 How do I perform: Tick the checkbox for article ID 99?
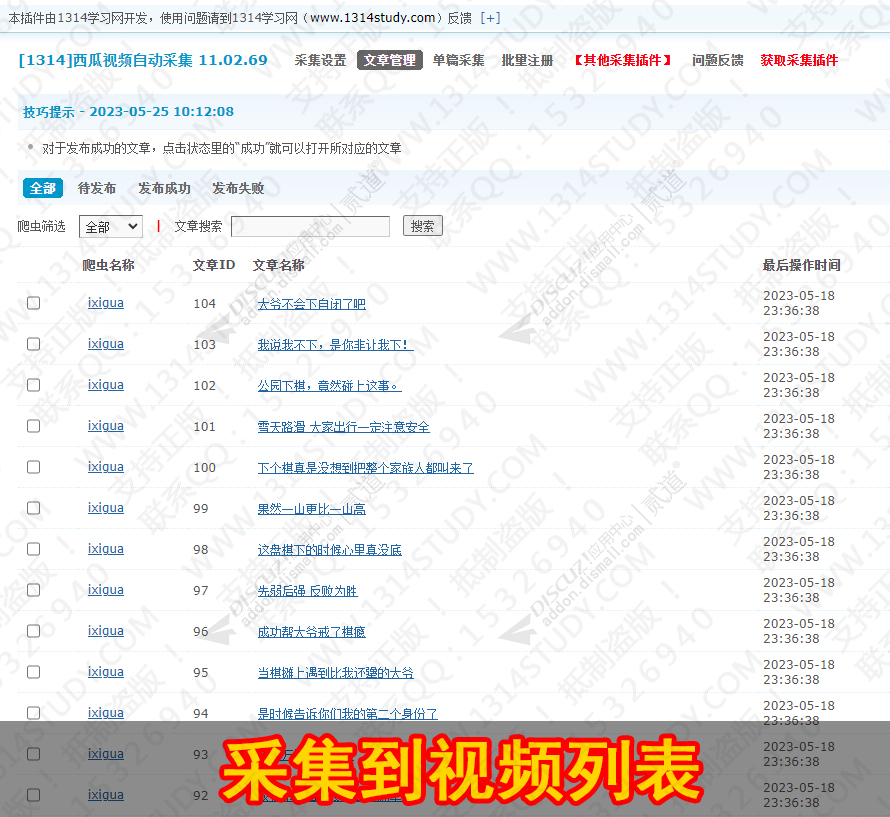(33, 508)
